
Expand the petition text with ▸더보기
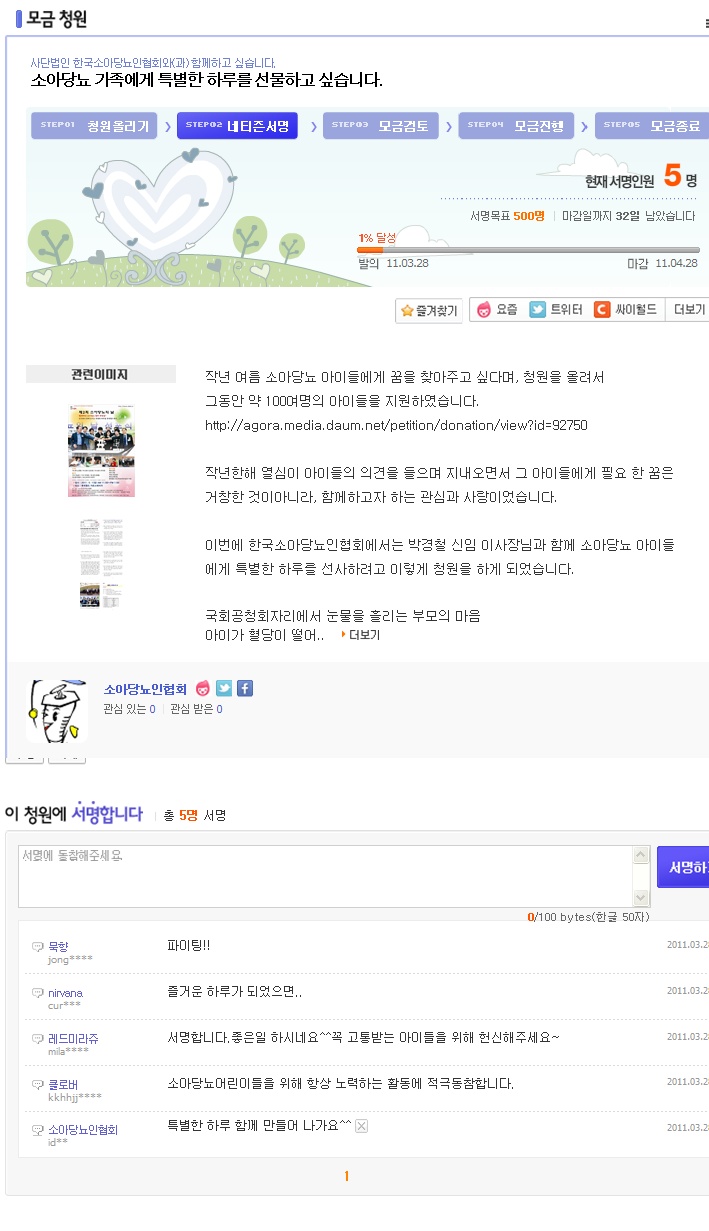361,635
